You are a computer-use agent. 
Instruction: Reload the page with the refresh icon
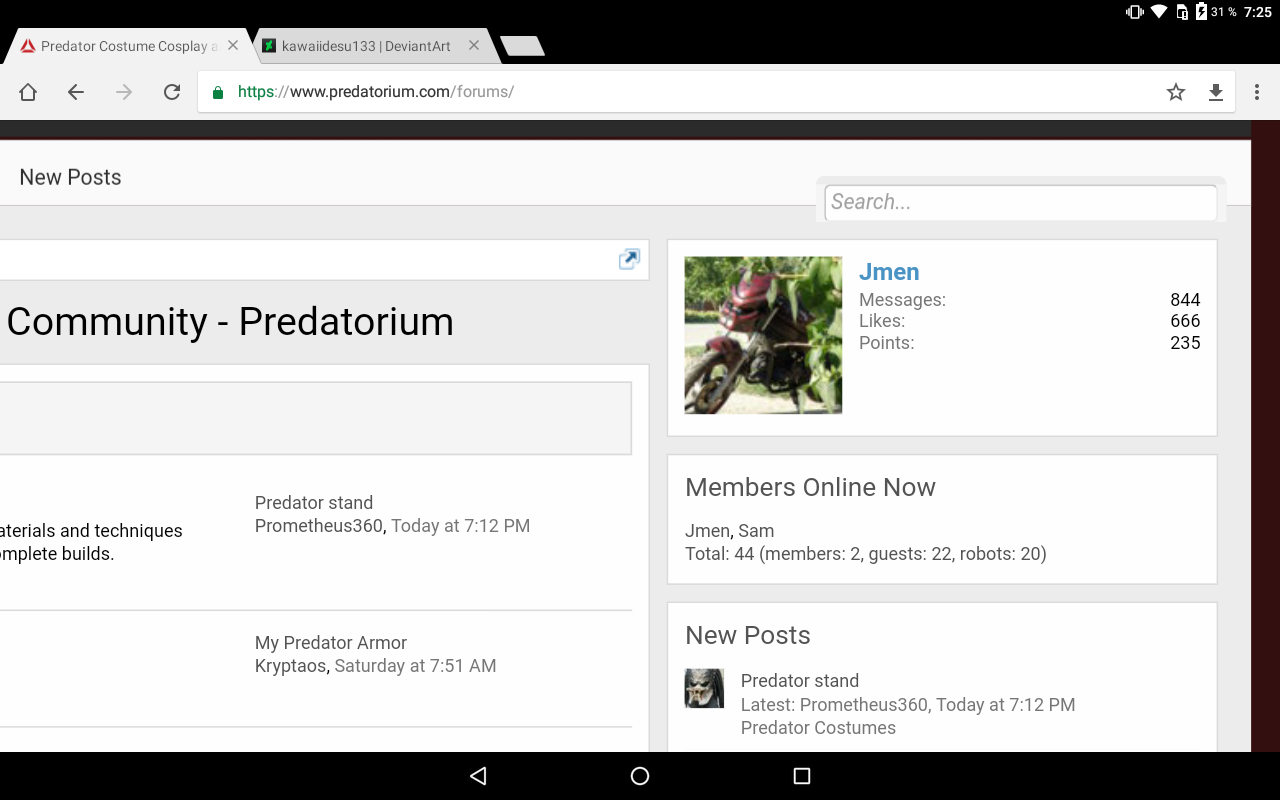172,92
